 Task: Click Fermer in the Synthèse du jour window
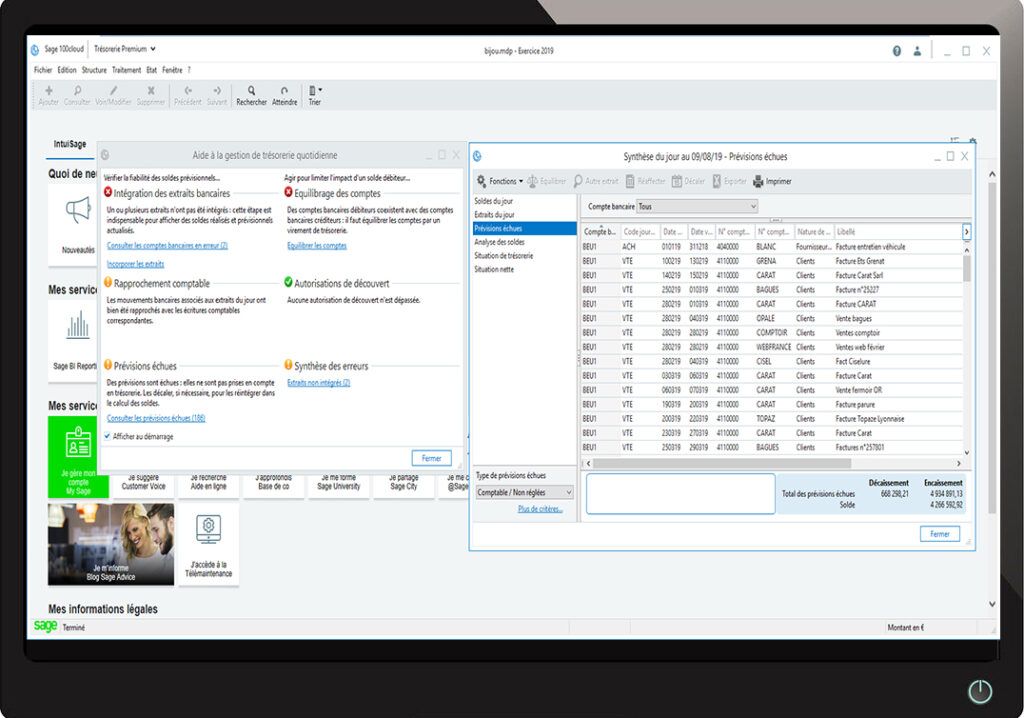point(939,534)
